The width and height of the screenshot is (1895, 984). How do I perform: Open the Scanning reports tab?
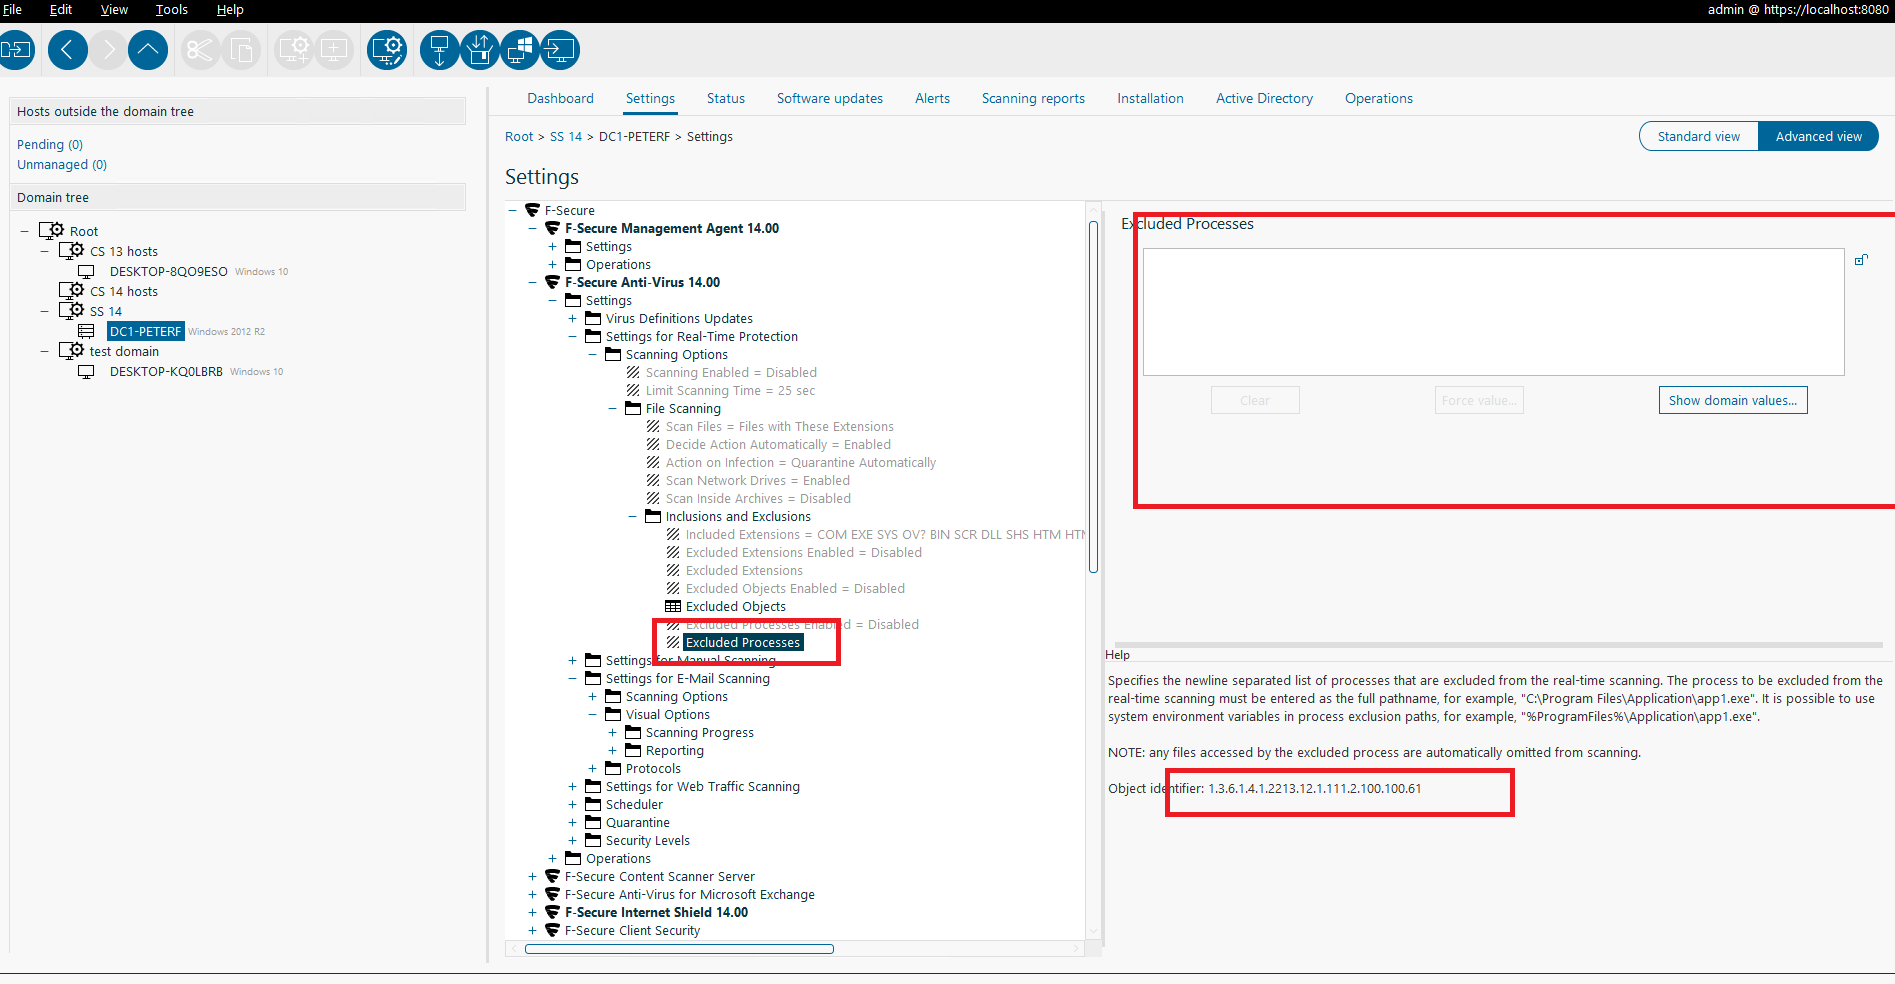coord(1033,98)
